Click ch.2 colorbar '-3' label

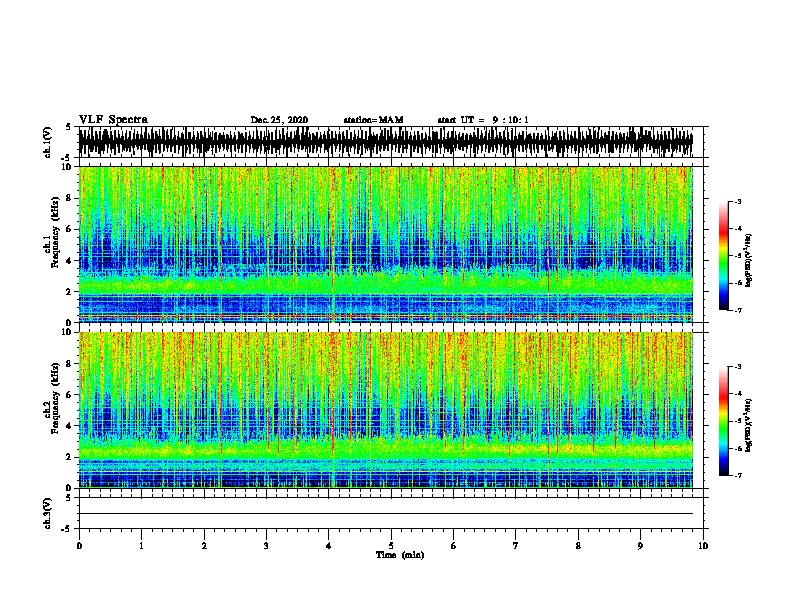(738, 367)
